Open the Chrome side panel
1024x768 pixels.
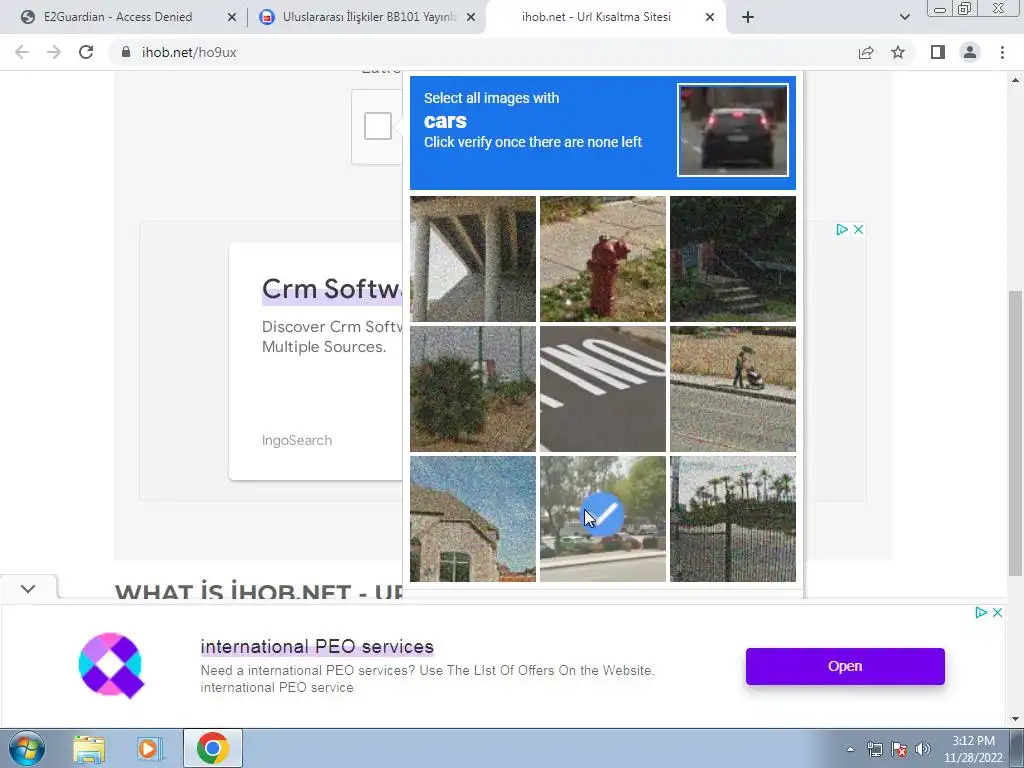(938, 52)
